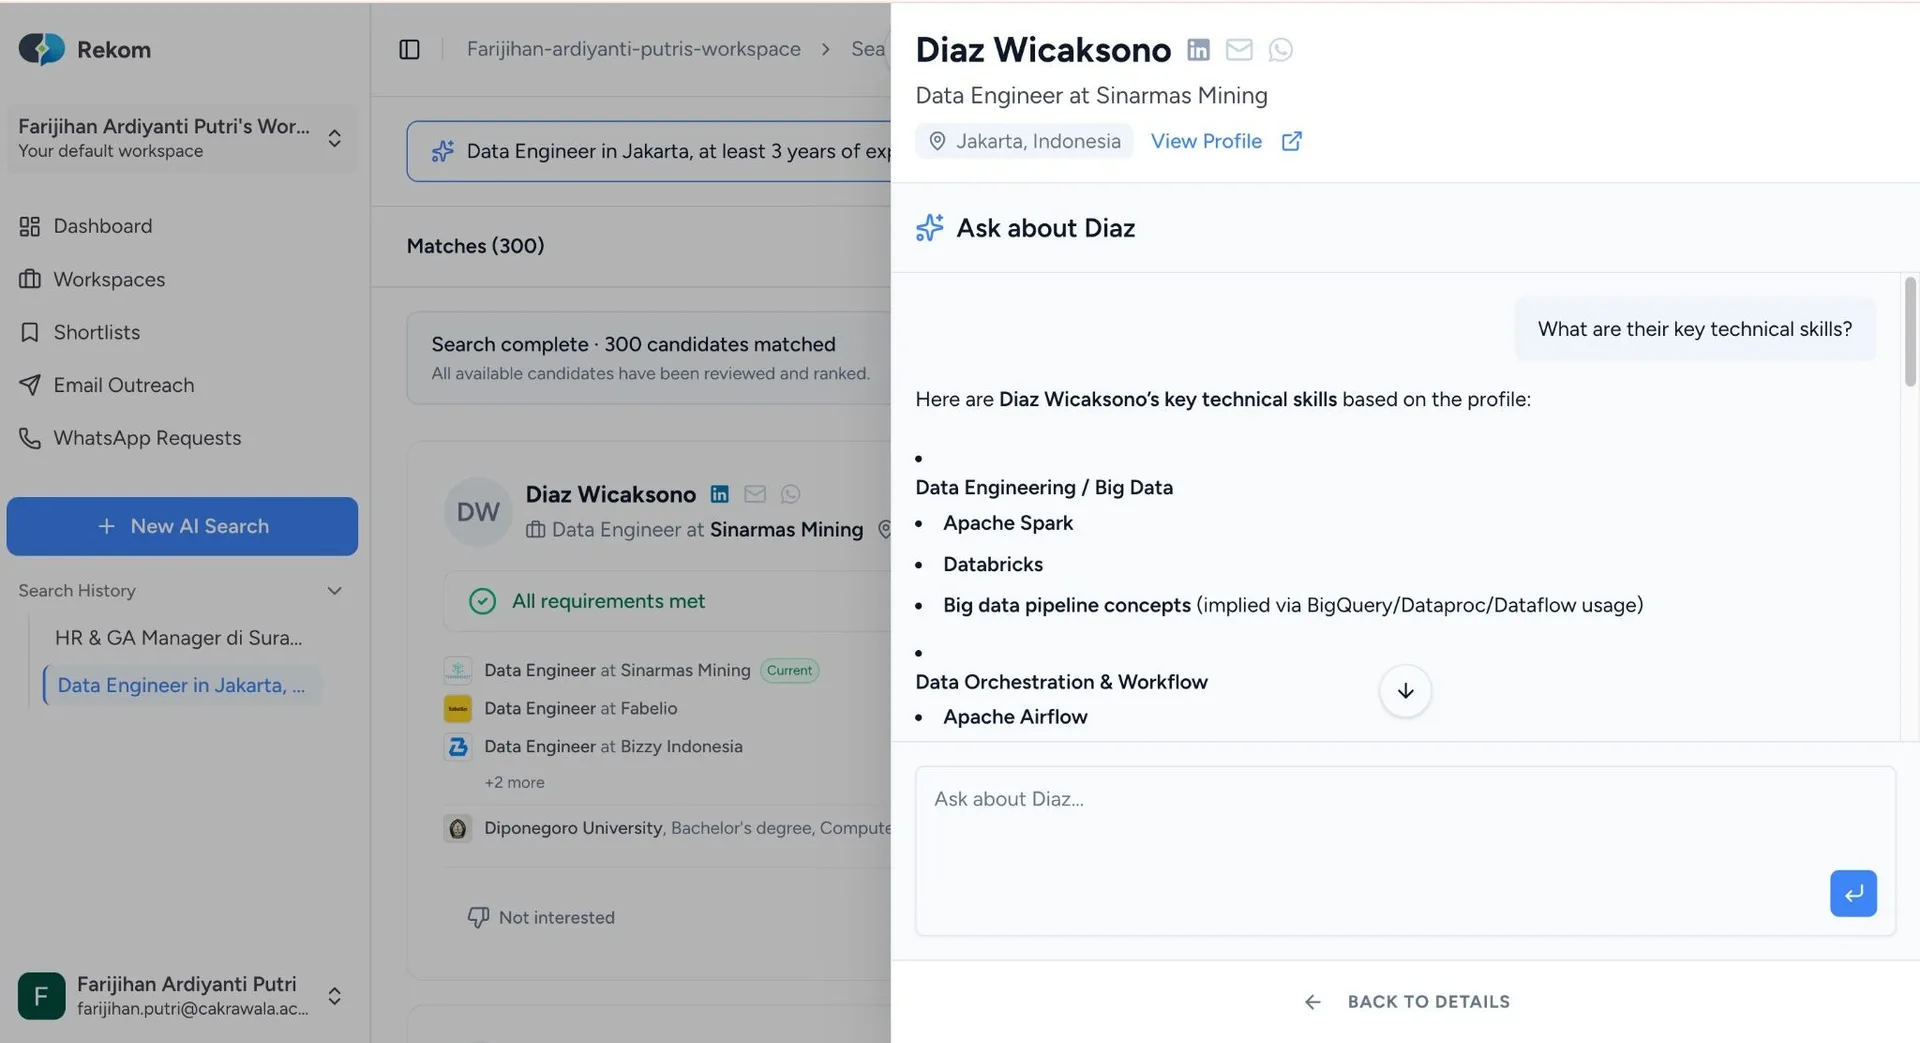Click the back arrow icon near Back to Details
The height and width of the screenshot is (1043, 1920).
pos(1313,1002)
